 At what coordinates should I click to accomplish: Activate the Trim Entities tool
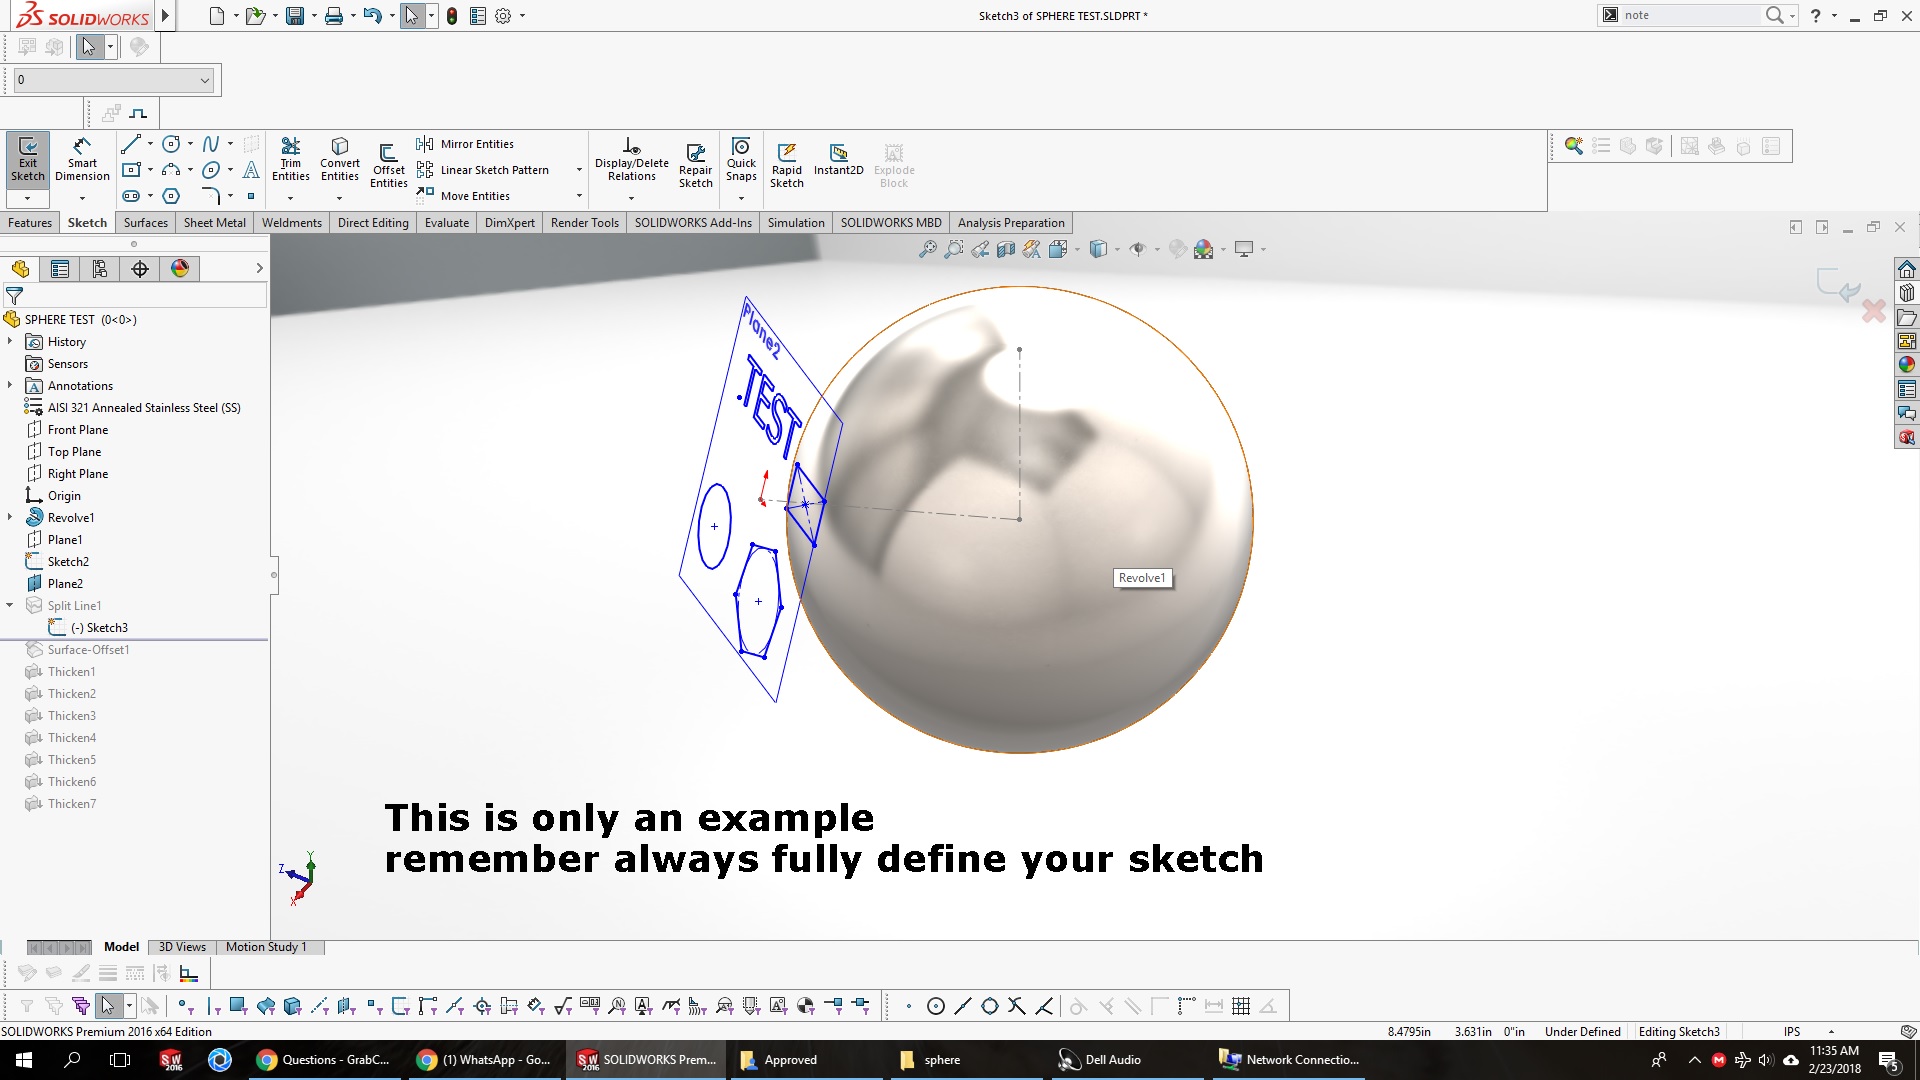coord(290,160)
